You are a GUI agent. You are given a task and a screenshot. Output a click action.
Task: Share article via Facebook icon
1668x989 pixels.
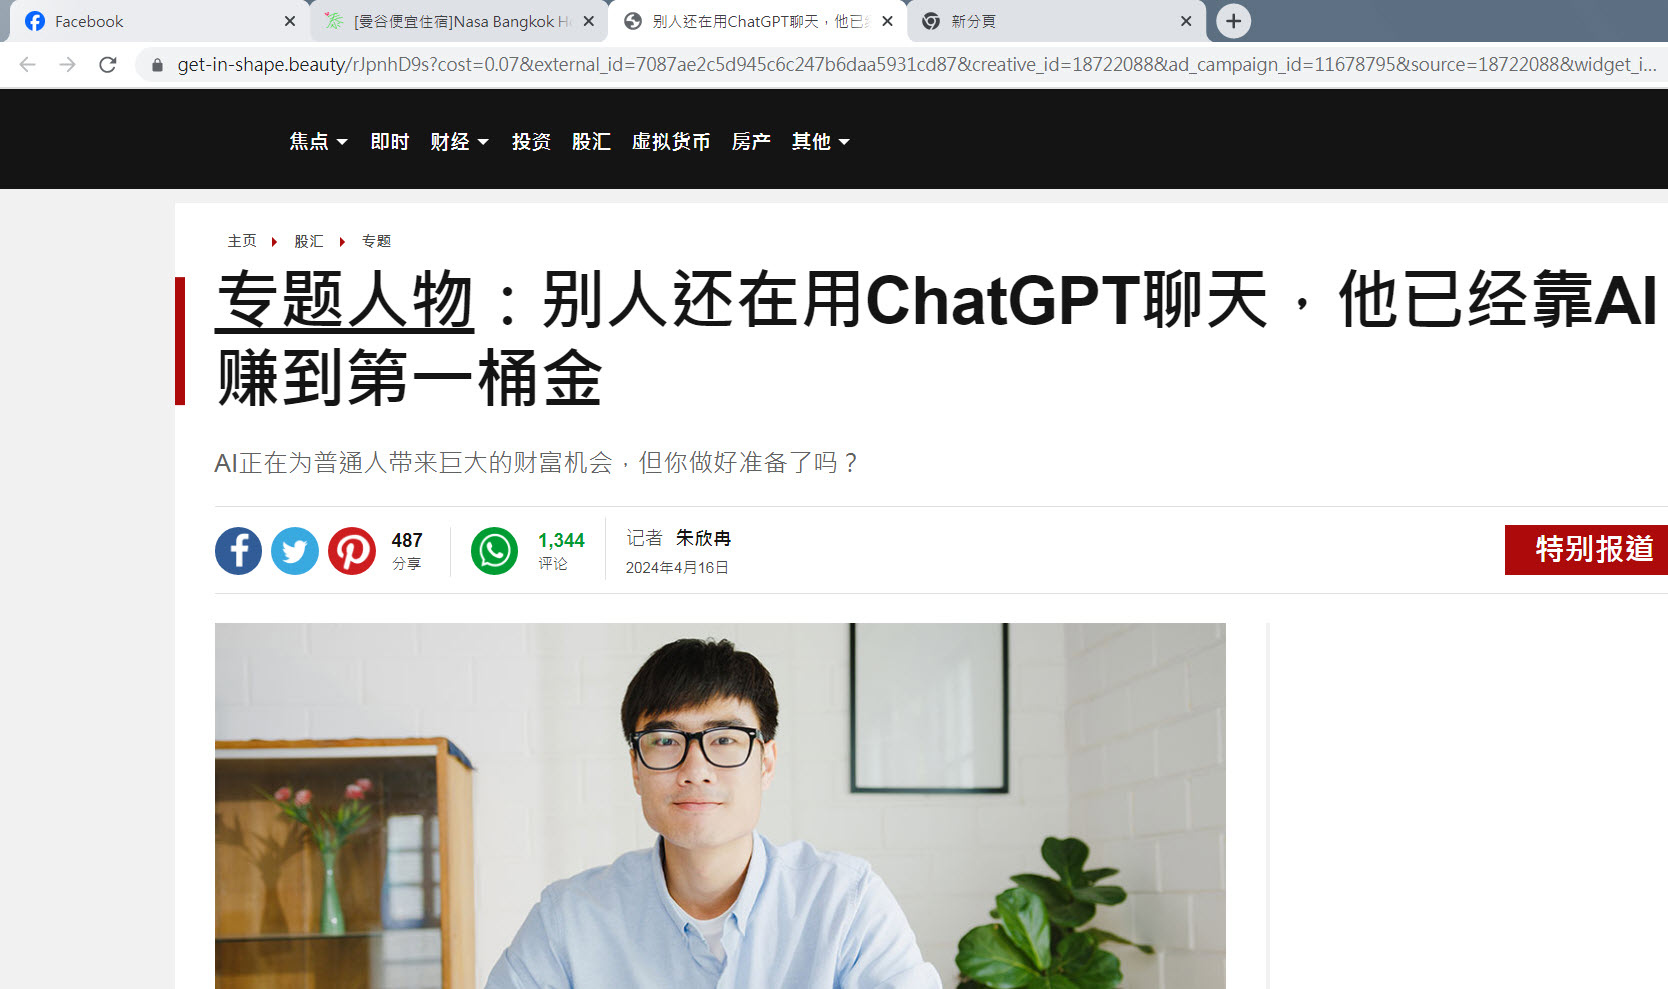pos(238,551)
